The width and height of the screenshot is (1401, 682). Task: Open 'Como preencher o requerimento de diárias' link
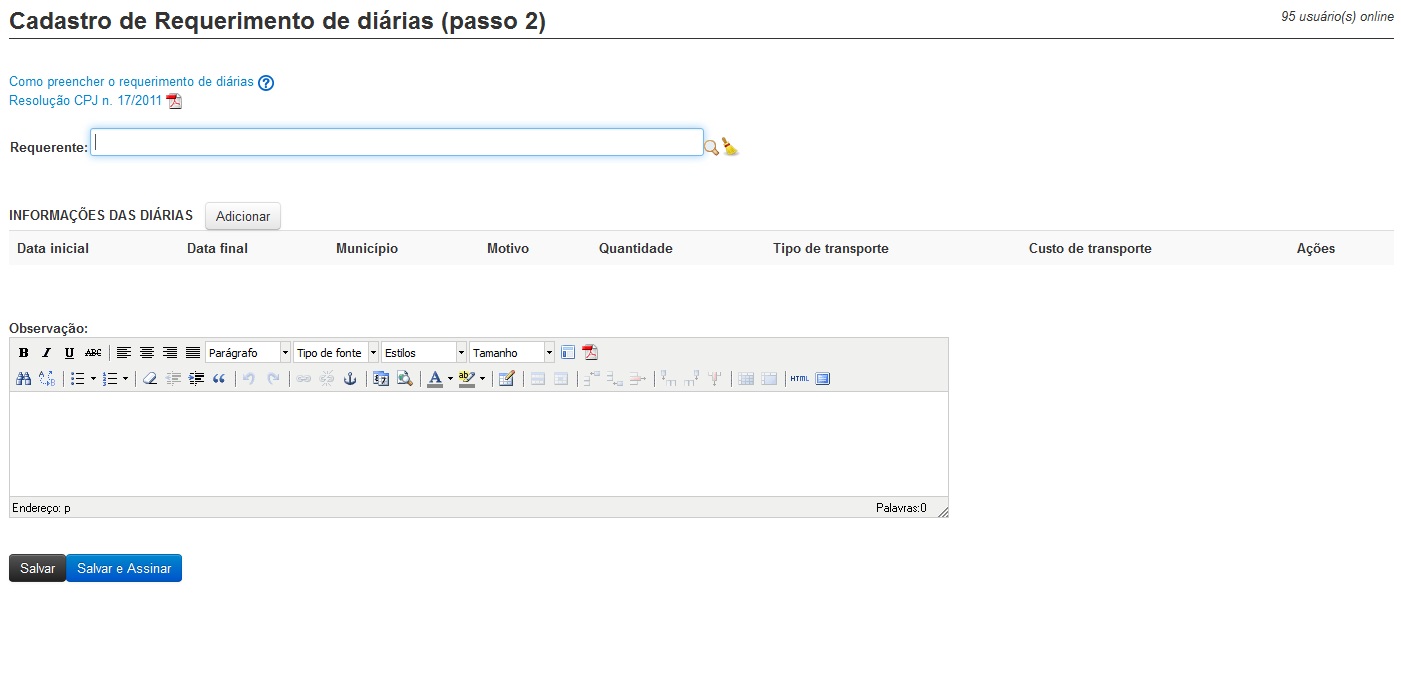(131, 81)
